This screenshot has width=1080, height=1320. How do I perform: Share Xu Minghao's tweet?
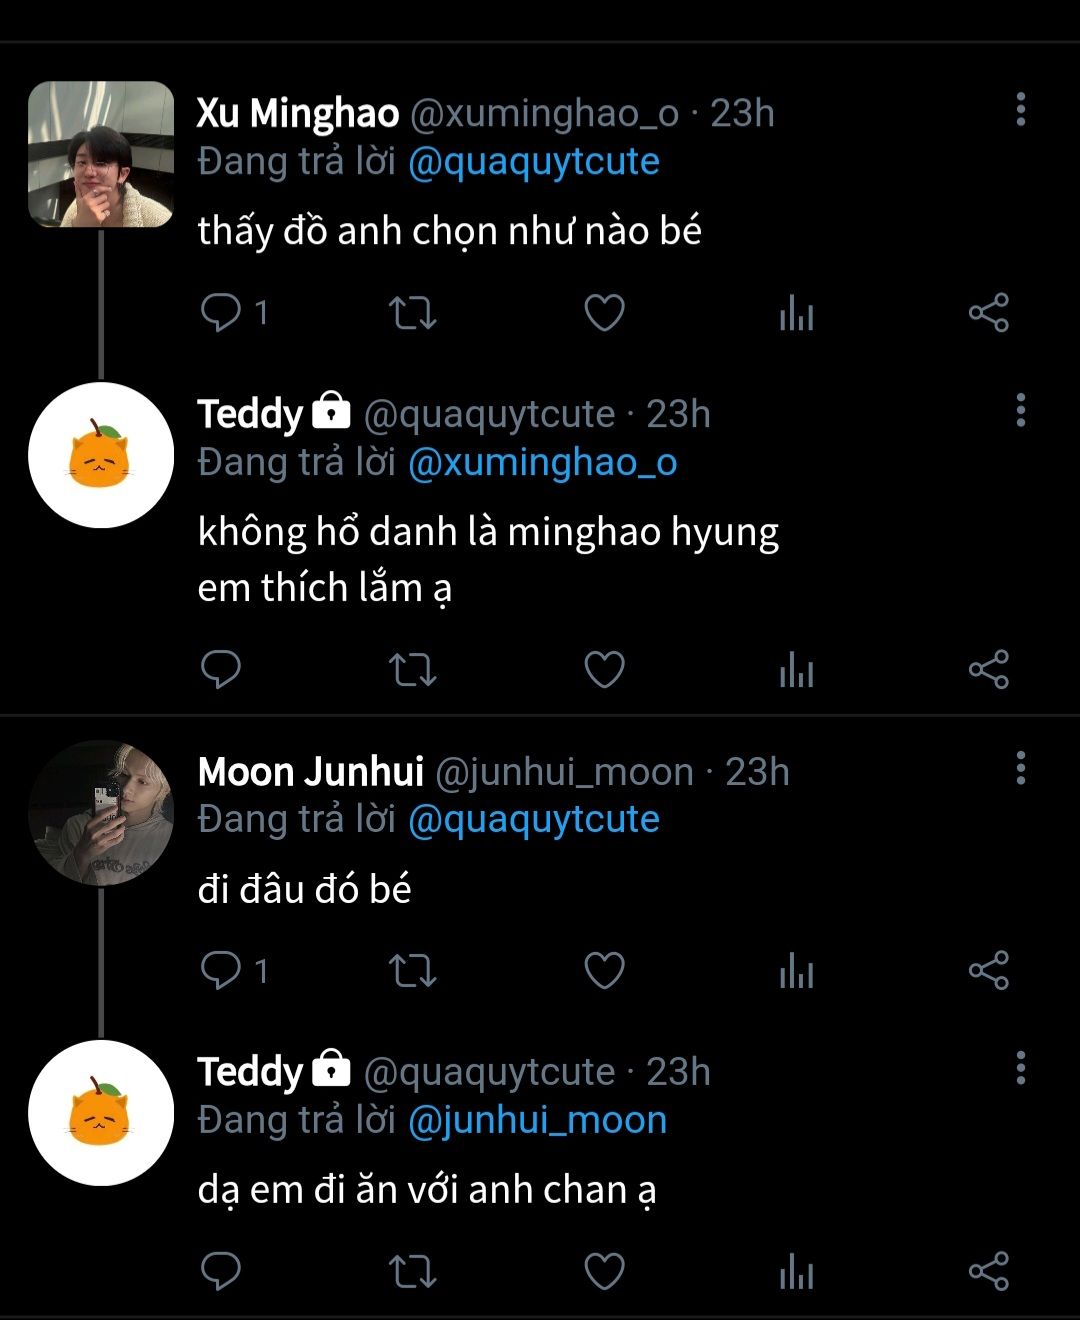click(x=988, y=313)
